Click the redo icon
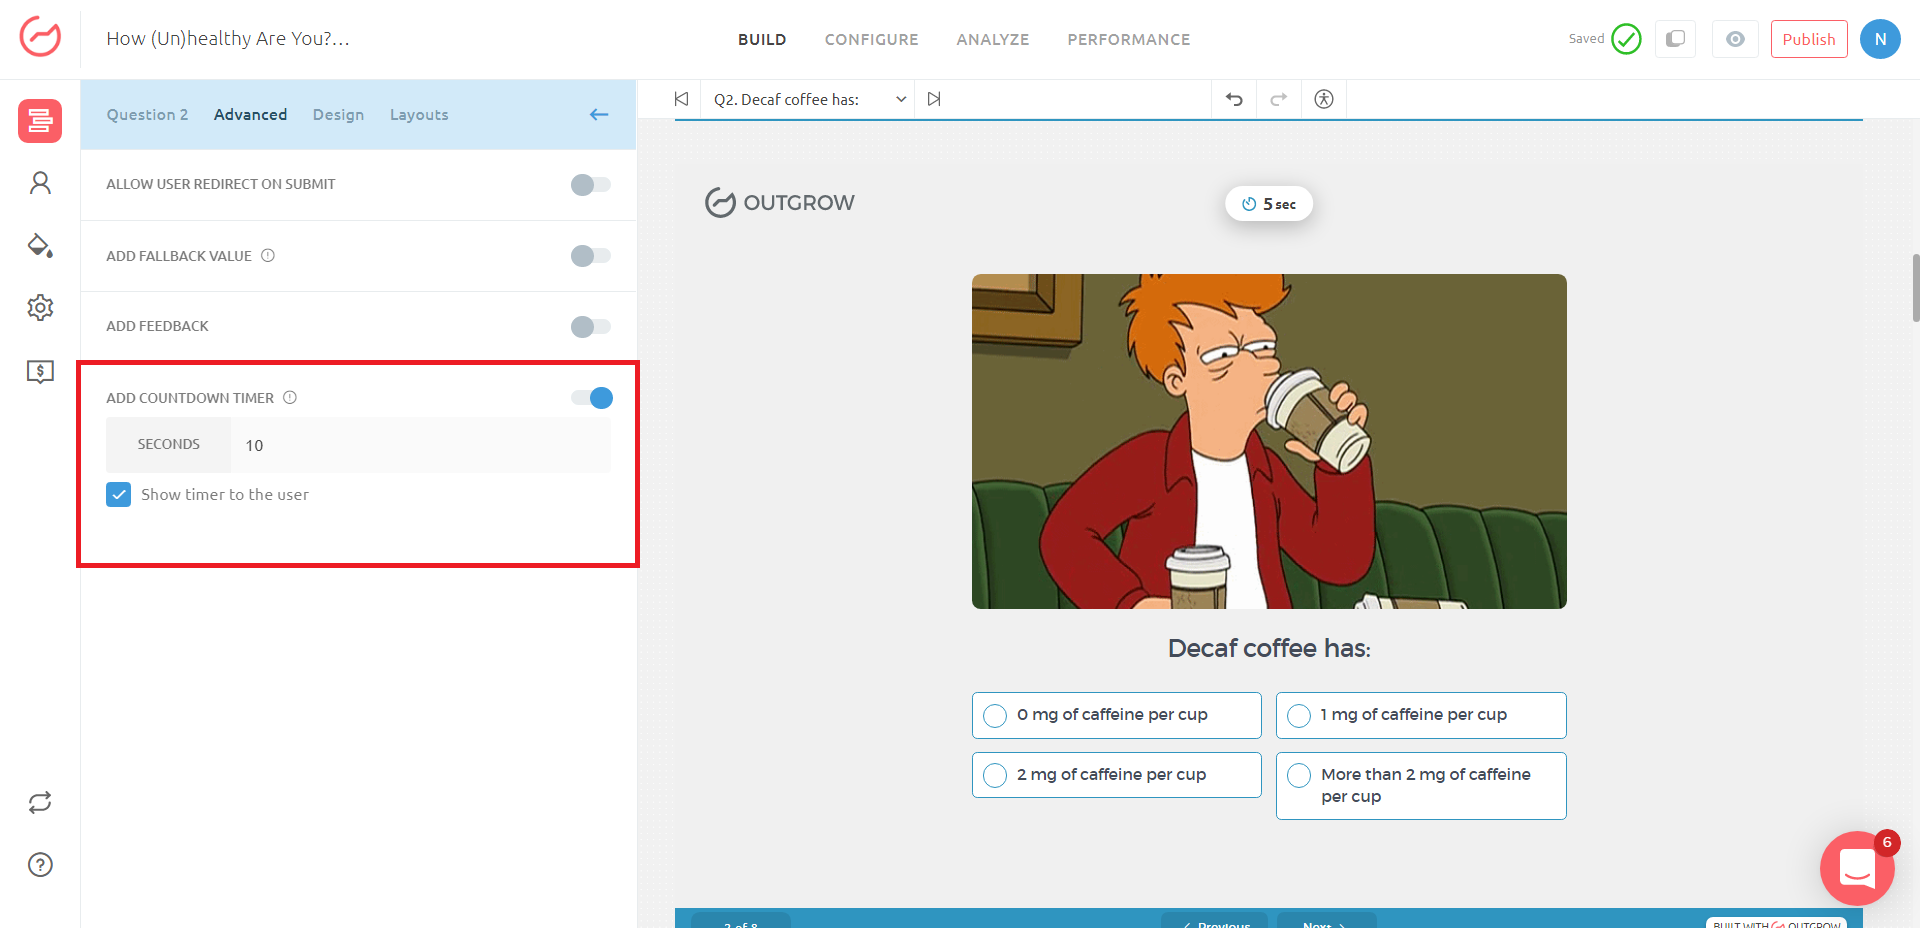The width and height of the screenshot is (1920, 928). pyautogui.click(x=1278, y=99)
